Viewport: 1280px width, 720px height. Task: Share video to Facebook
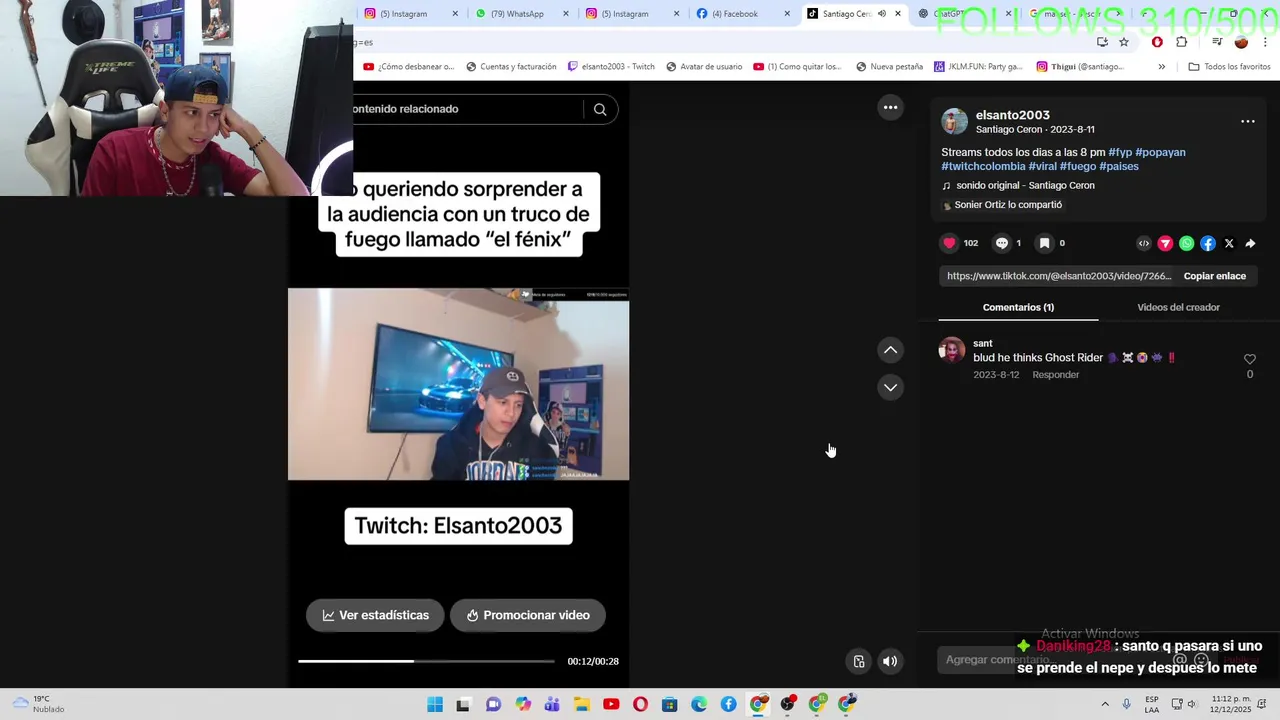pyautogui.click(x=1208, y=243)
